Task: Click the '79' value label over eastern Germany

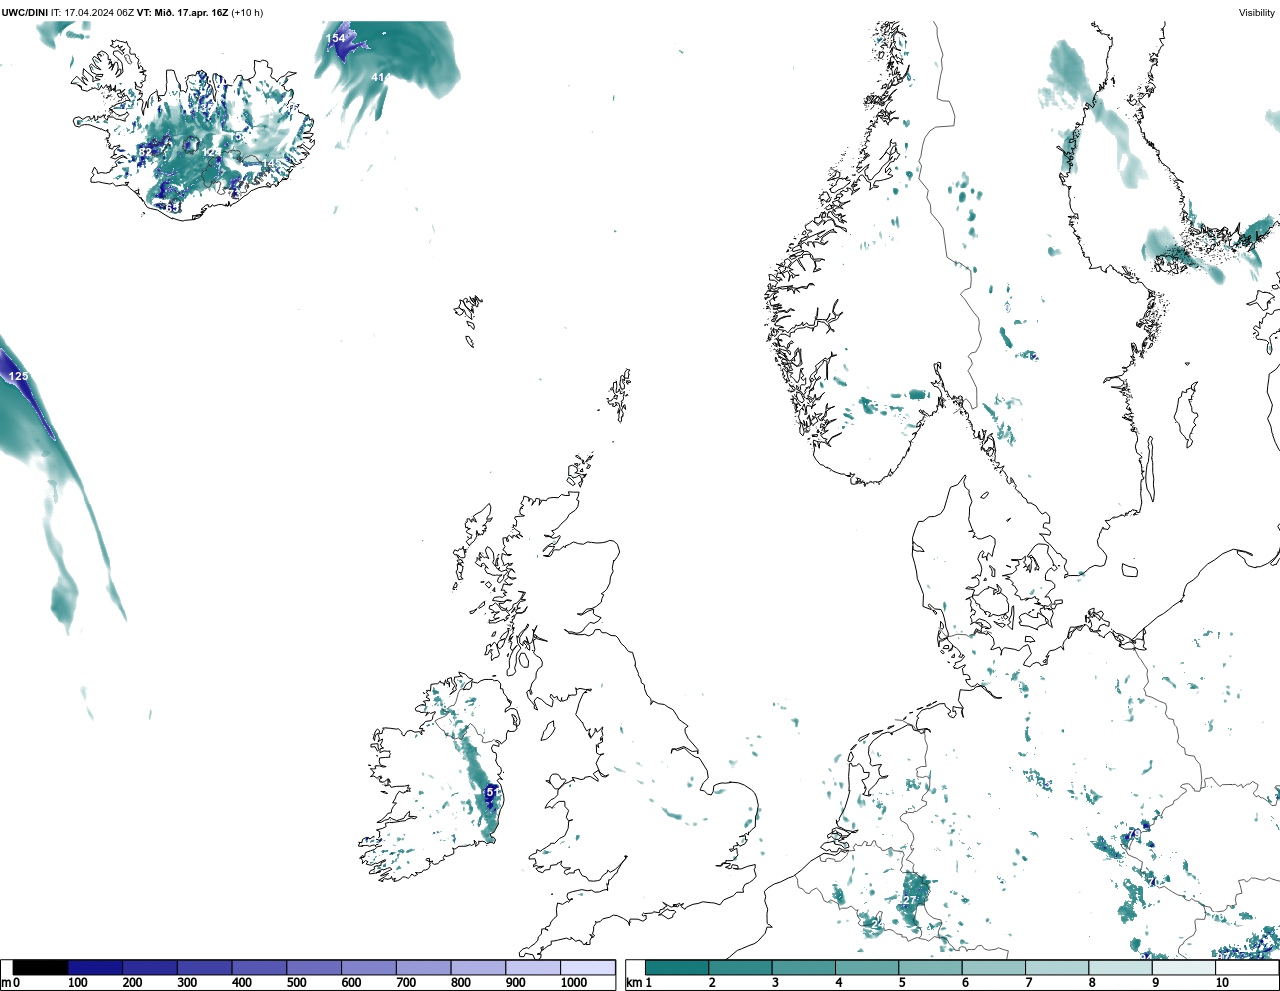Action: click(x=1133, y=834)
